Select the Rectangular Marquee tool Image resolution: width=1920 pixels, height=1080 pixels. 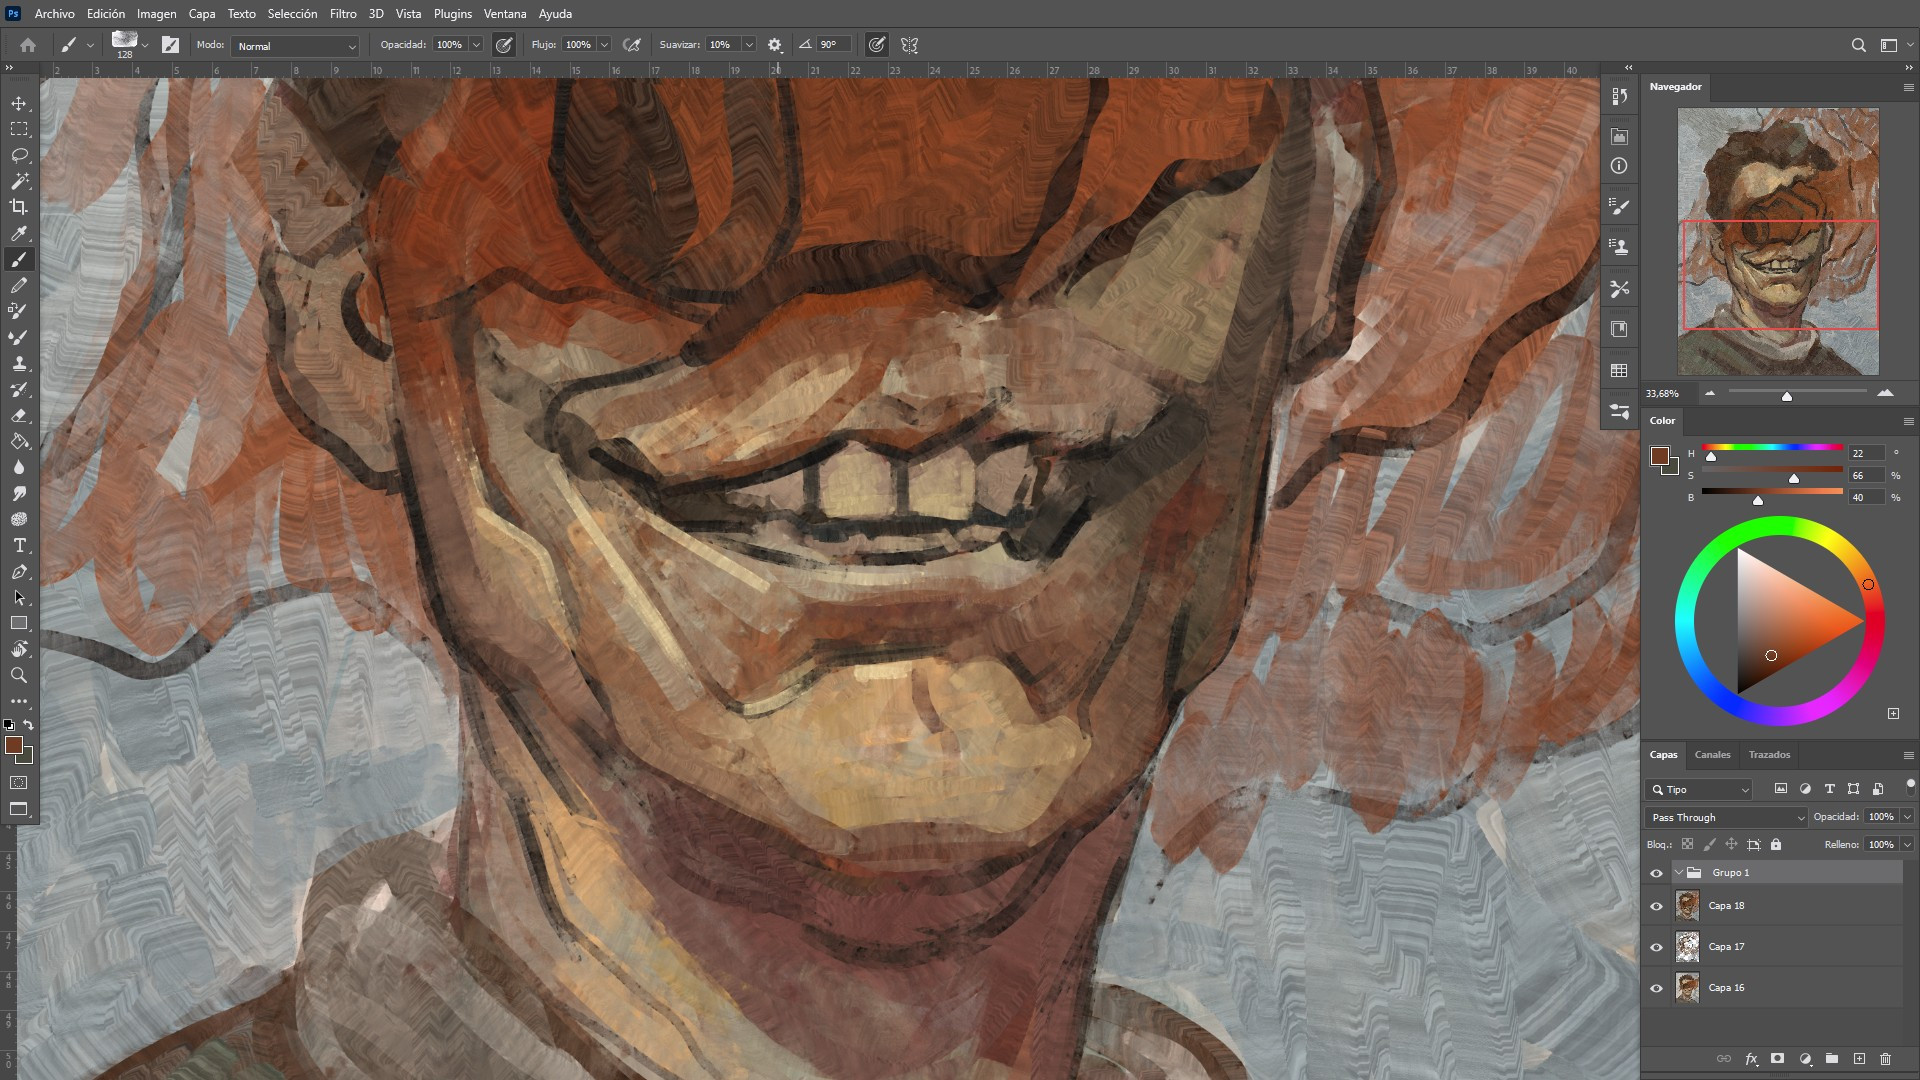click(x=19, y=129)
